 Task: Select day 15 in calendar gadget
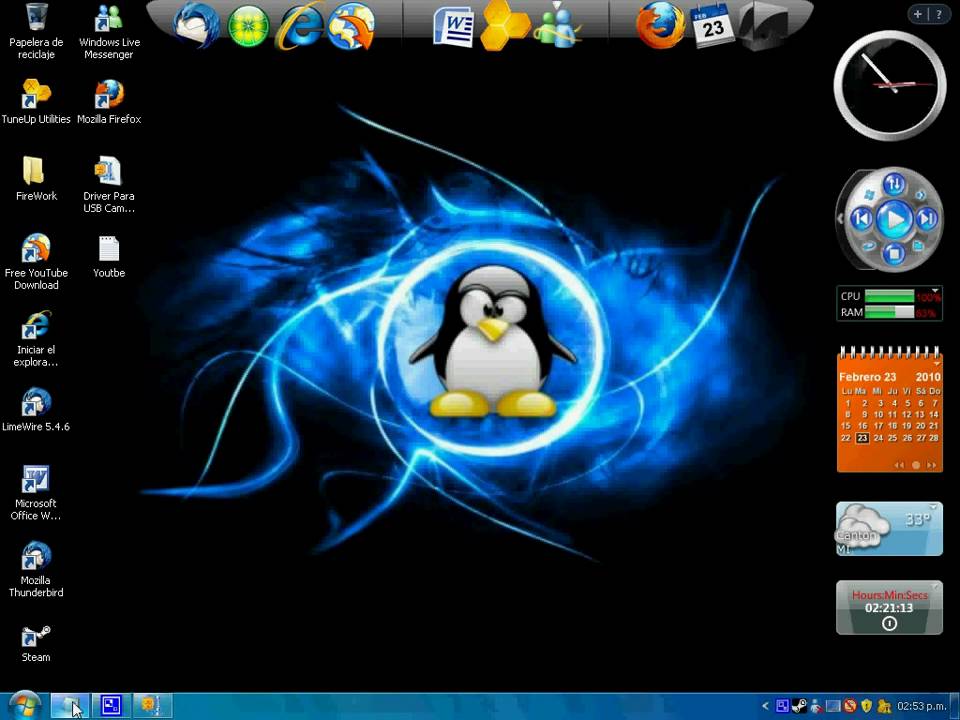coord(846,426)
